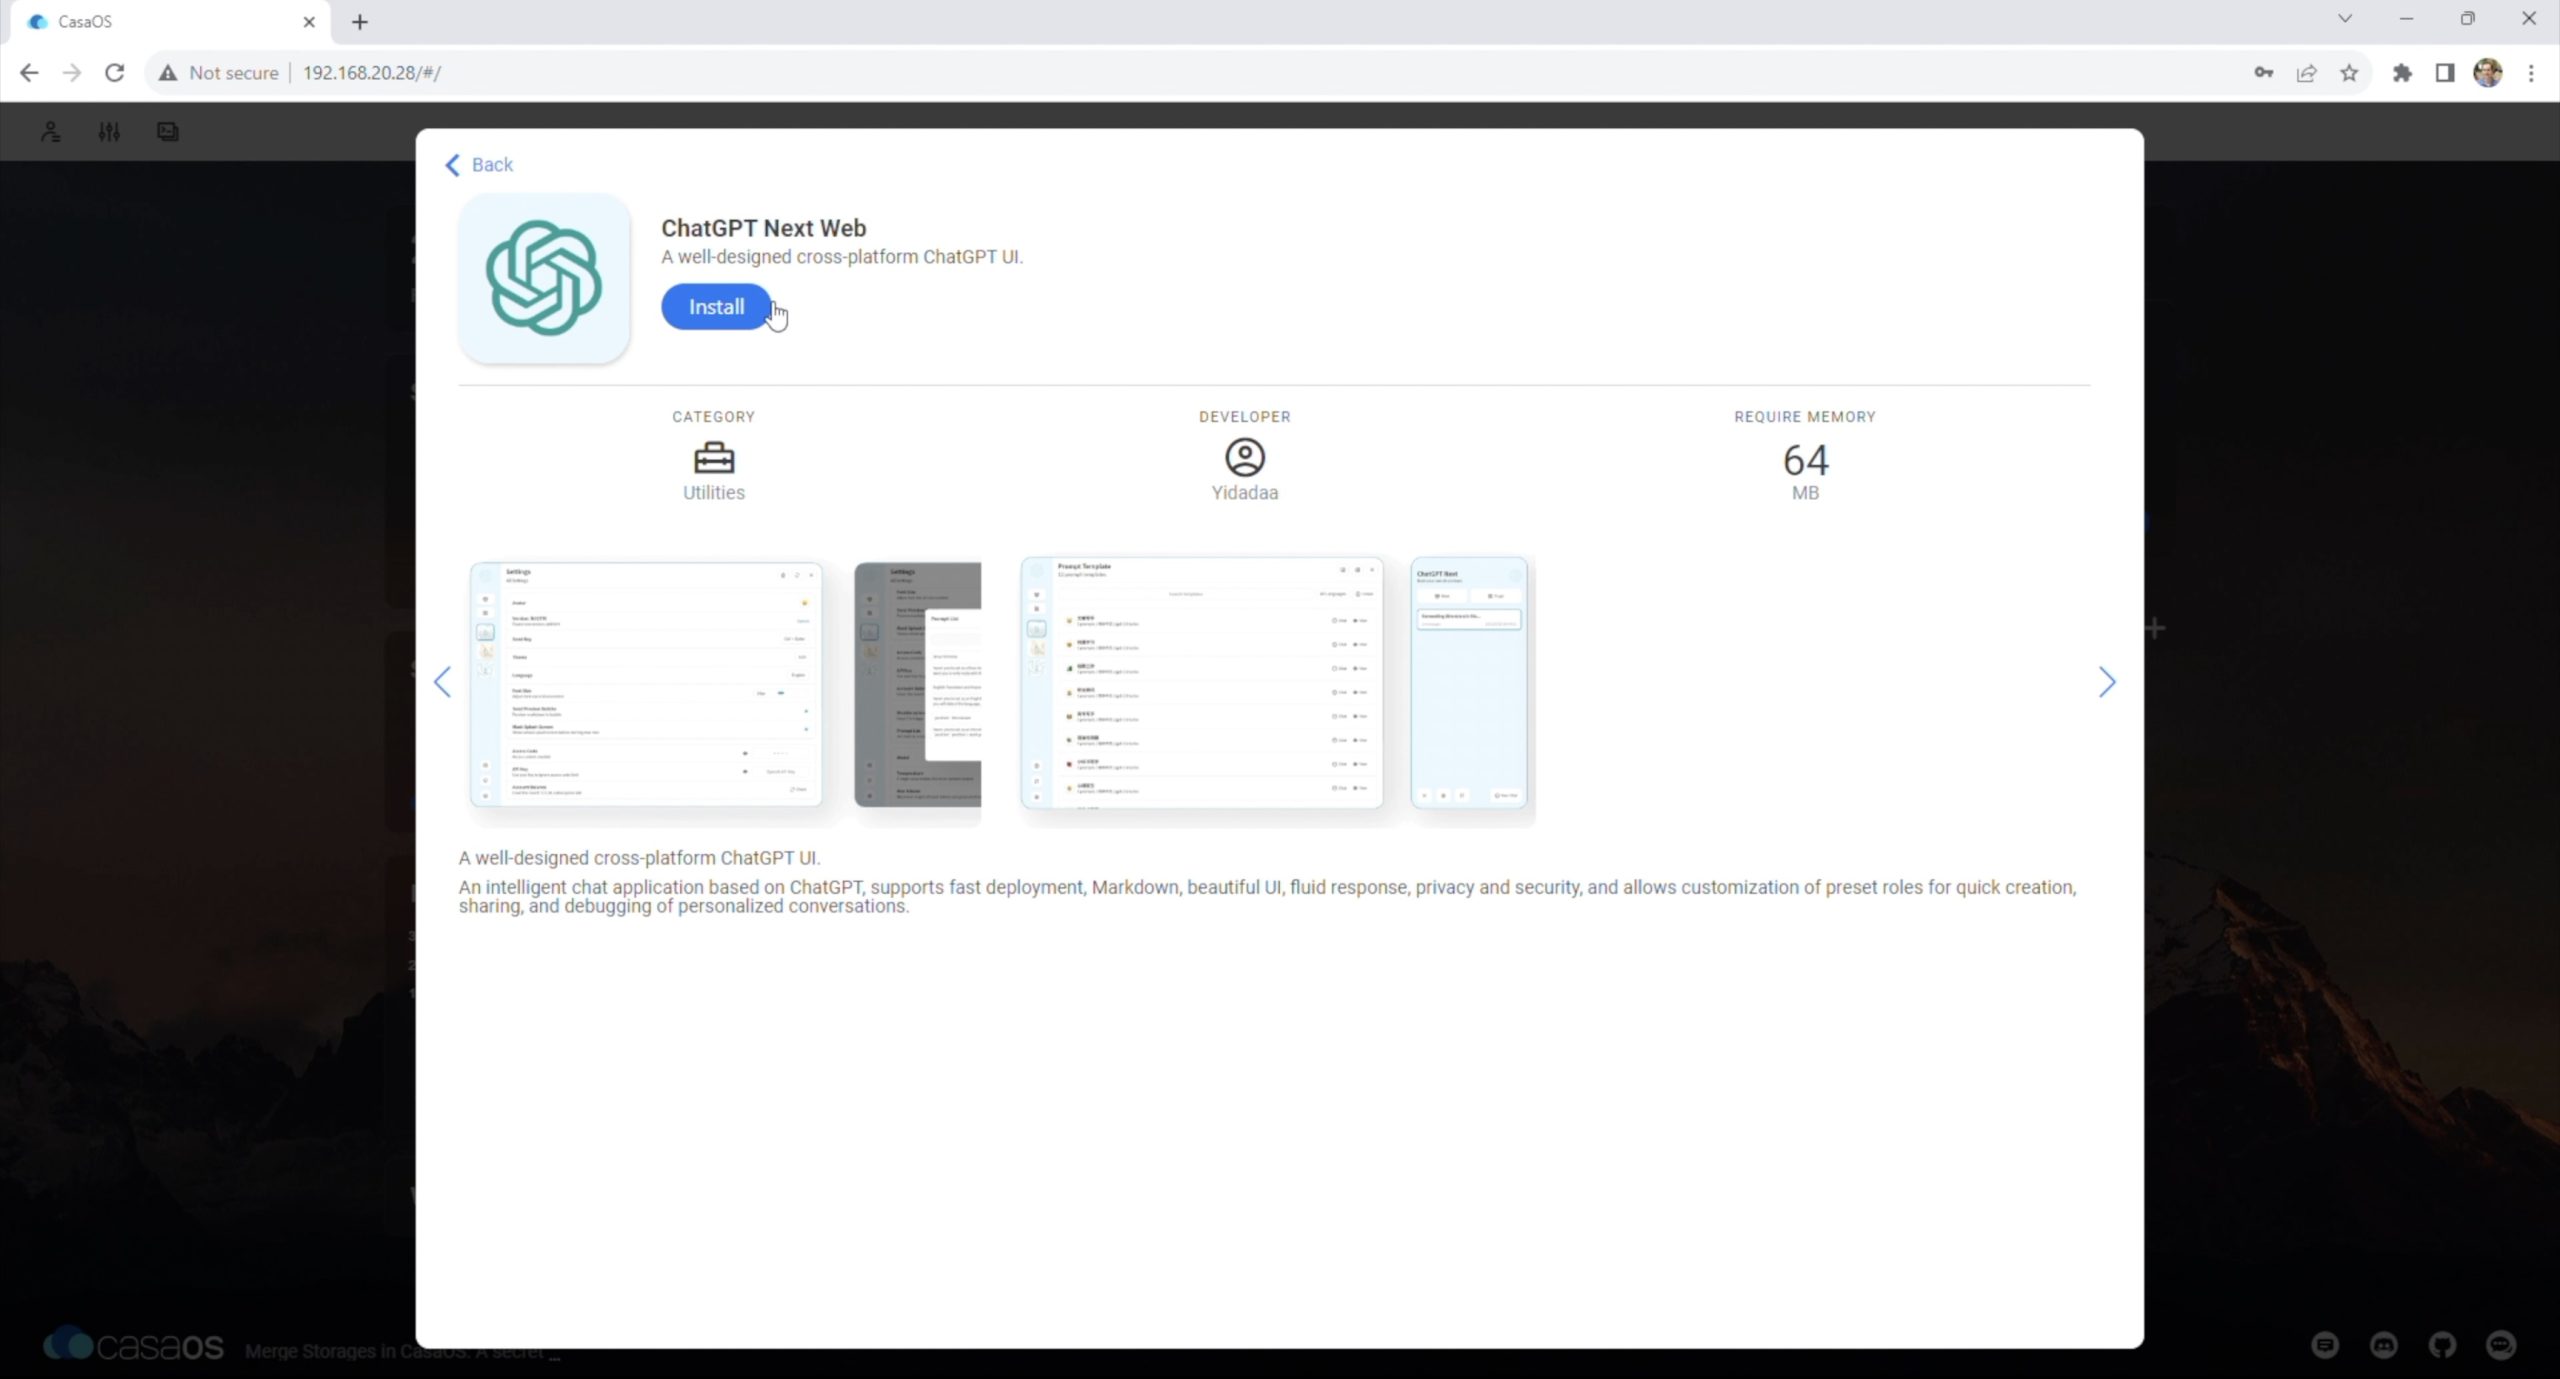
Task: Show next screenshots with right chevron arrow
Action: tap(2106, 682)
